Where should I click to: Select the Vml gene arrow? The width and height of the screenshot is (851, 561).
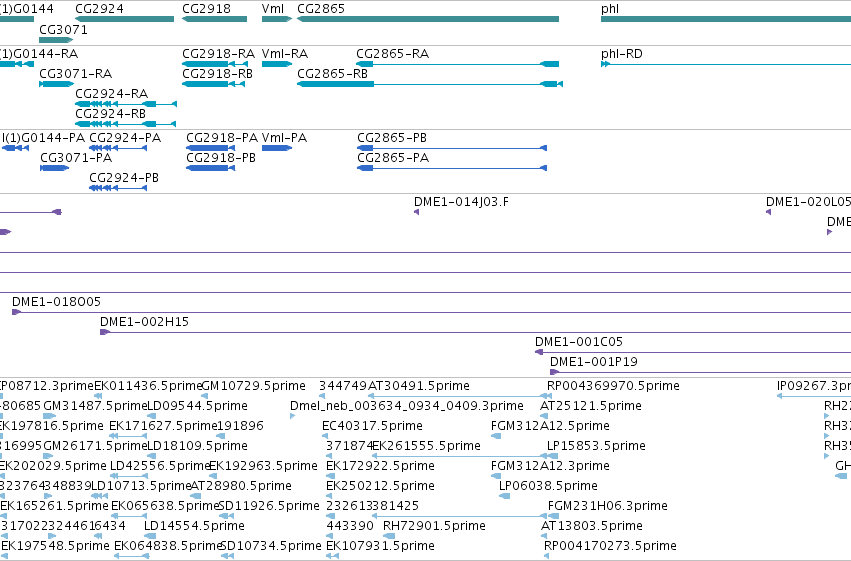(x=277, y=19)
